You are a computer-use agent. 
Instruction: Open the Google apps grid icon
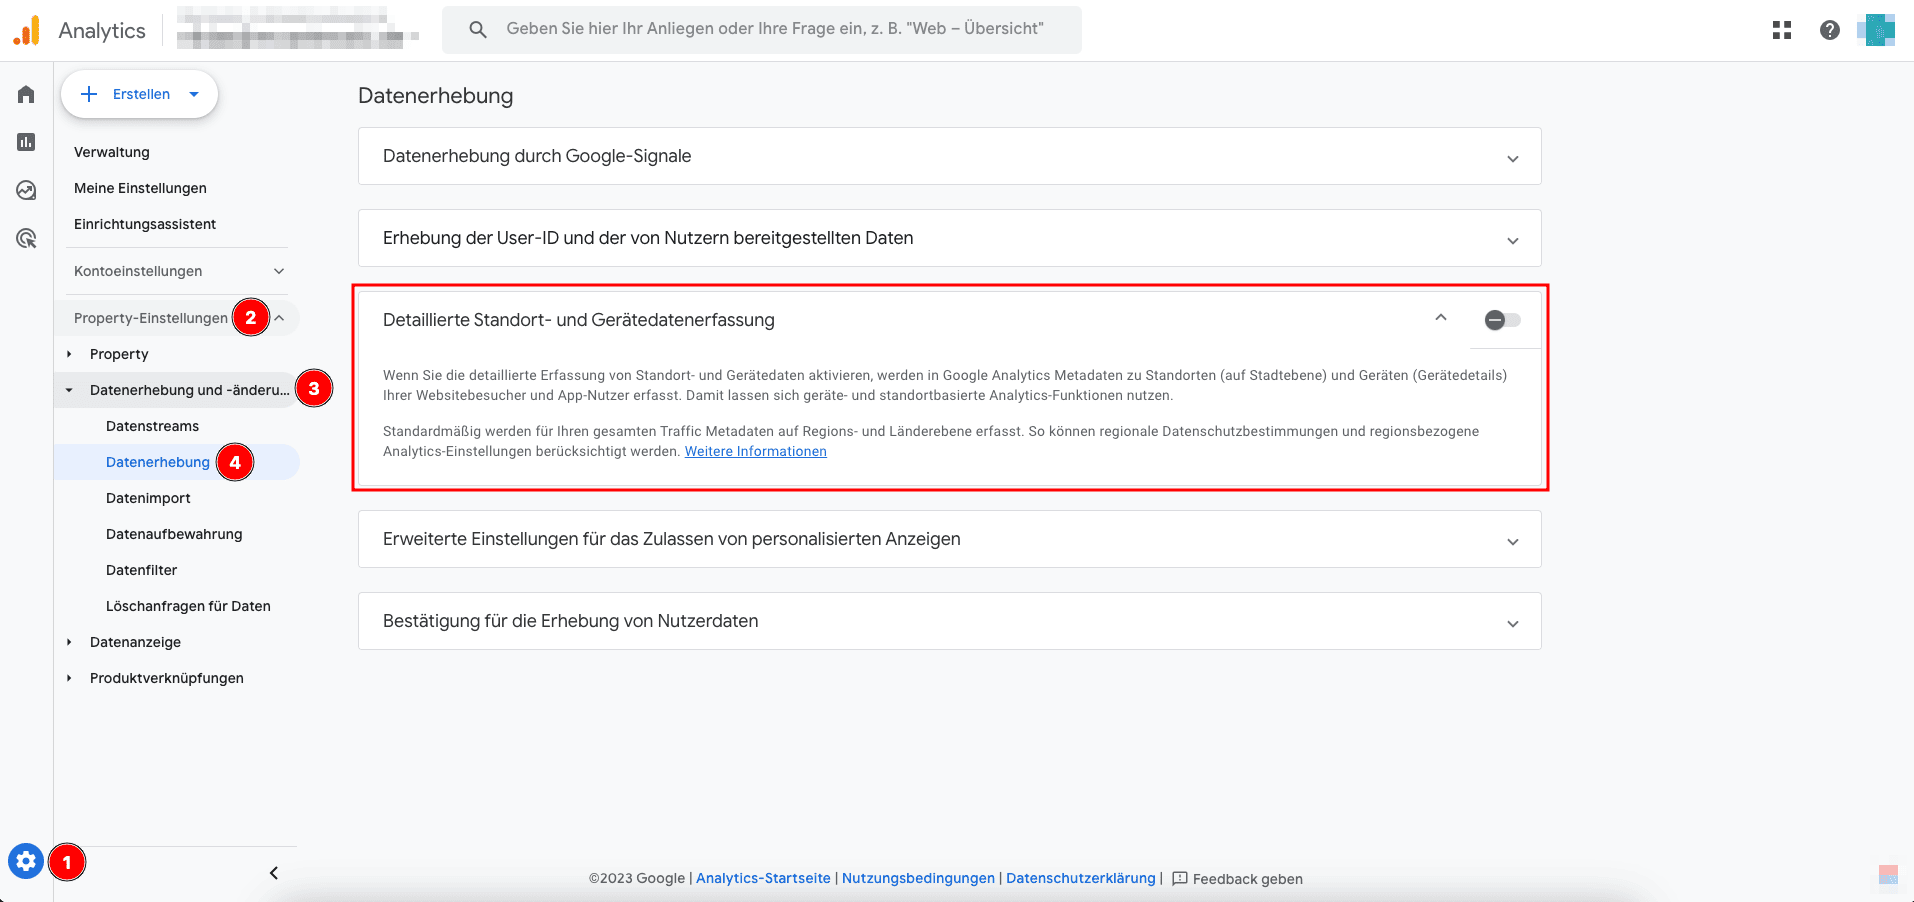pos(1782,30)
